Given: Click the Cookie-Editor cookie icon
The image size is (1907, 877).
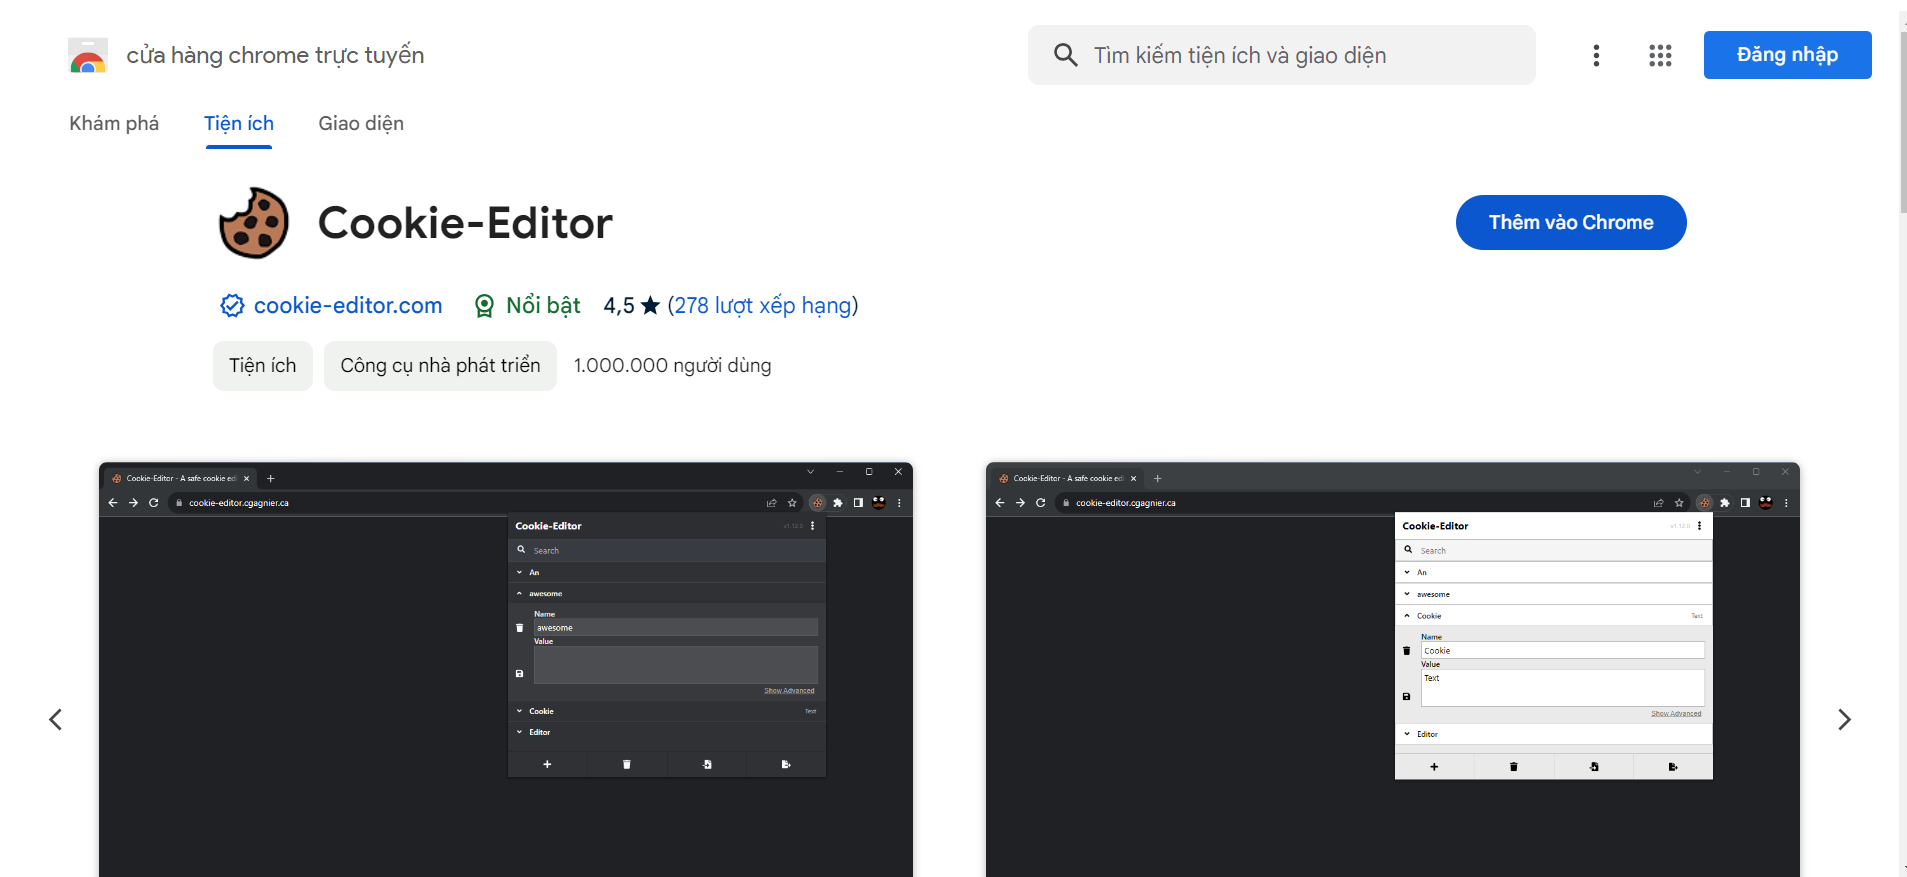Looking at the screenshot, I should coord(254,223).
